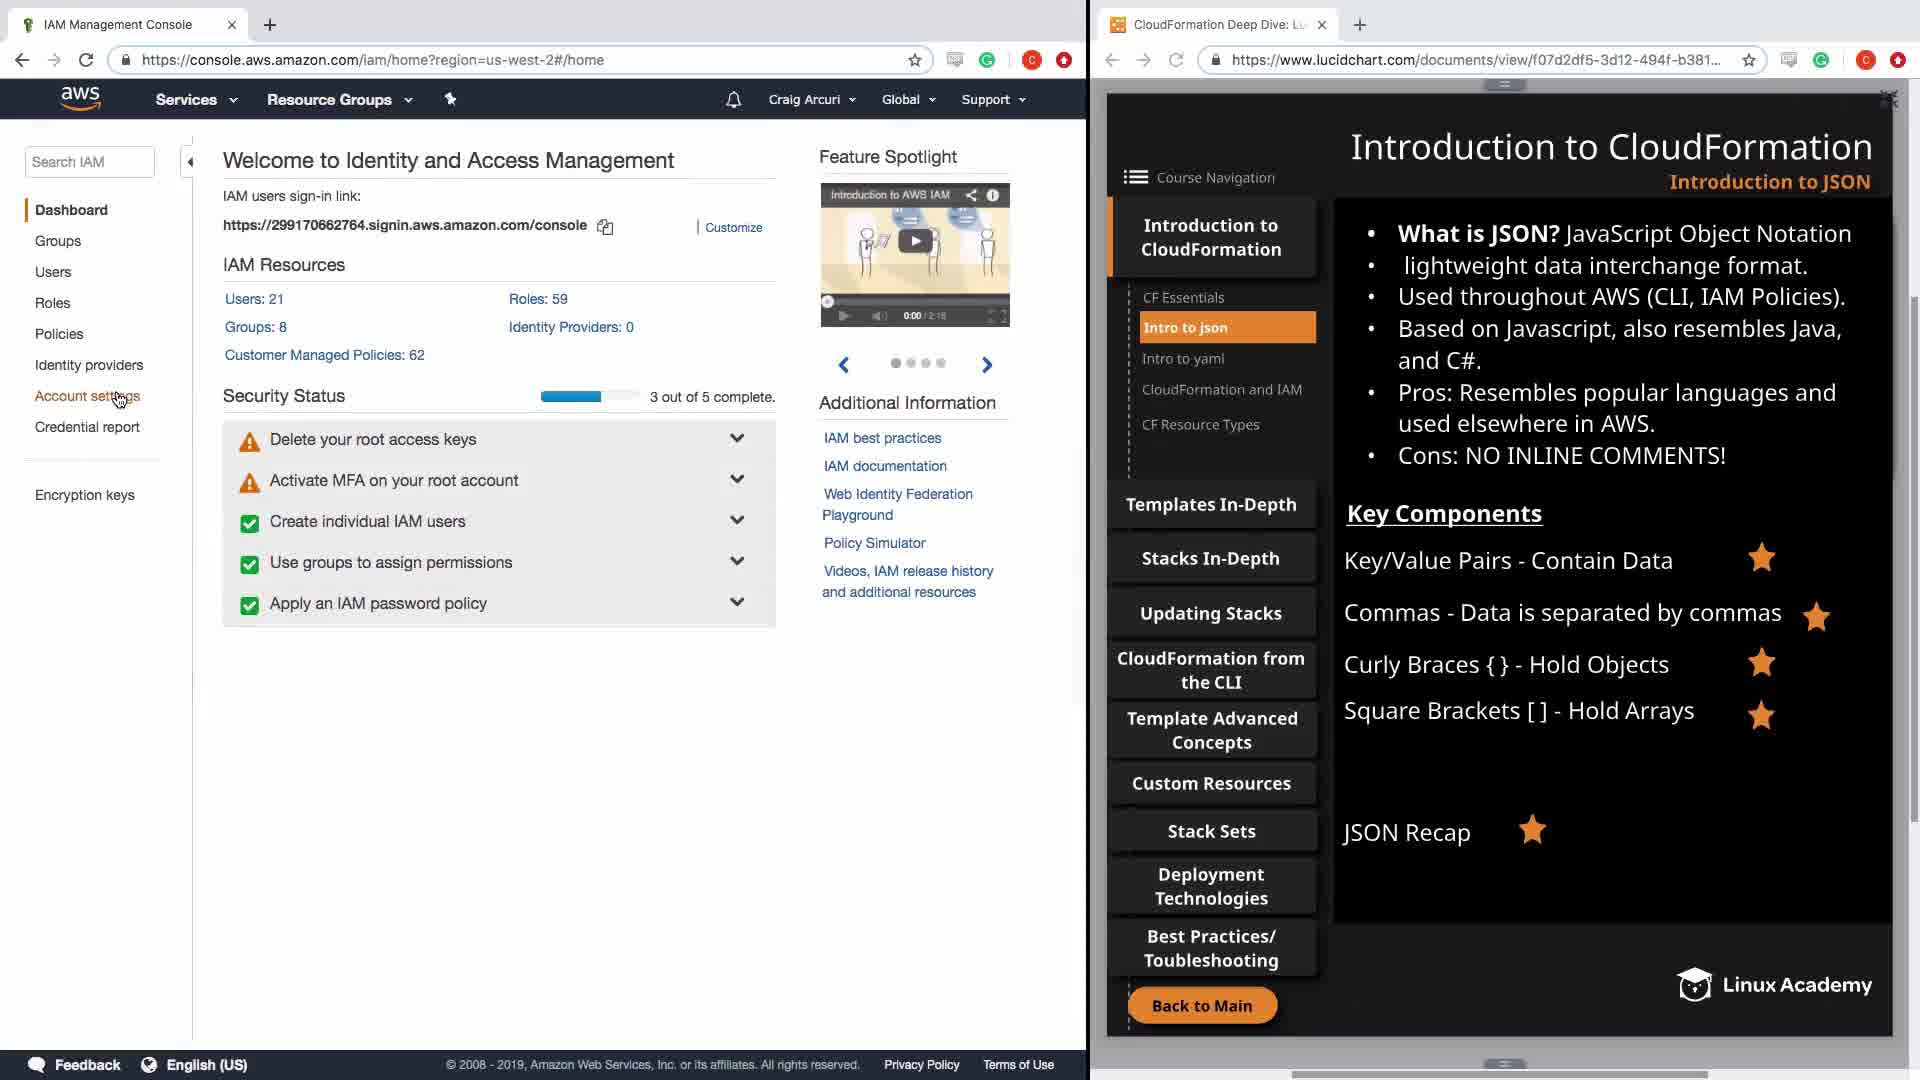
Task: Click the green Create individual IAM users checkmark
Action: click(249, 523)
